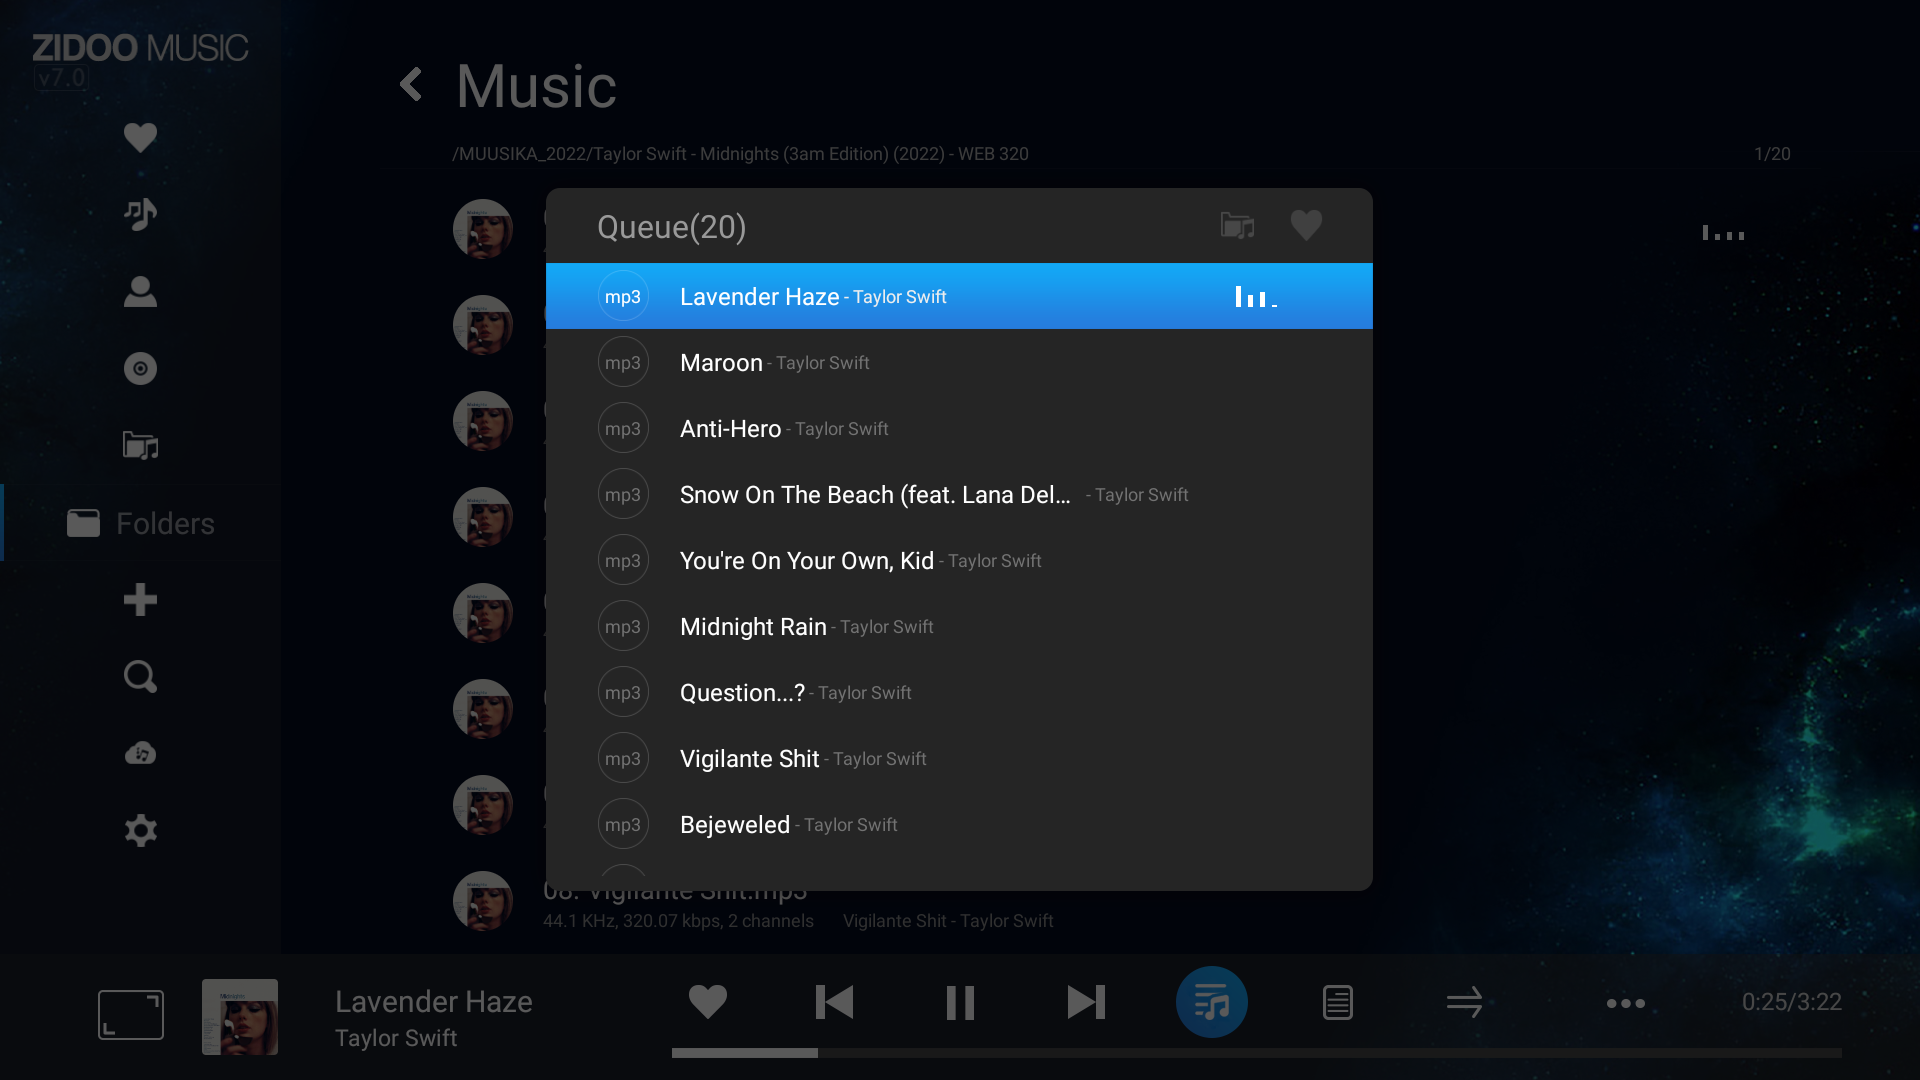Play Question...? from the queue
Screen dimensions: 1920x1080
[959, 692]
